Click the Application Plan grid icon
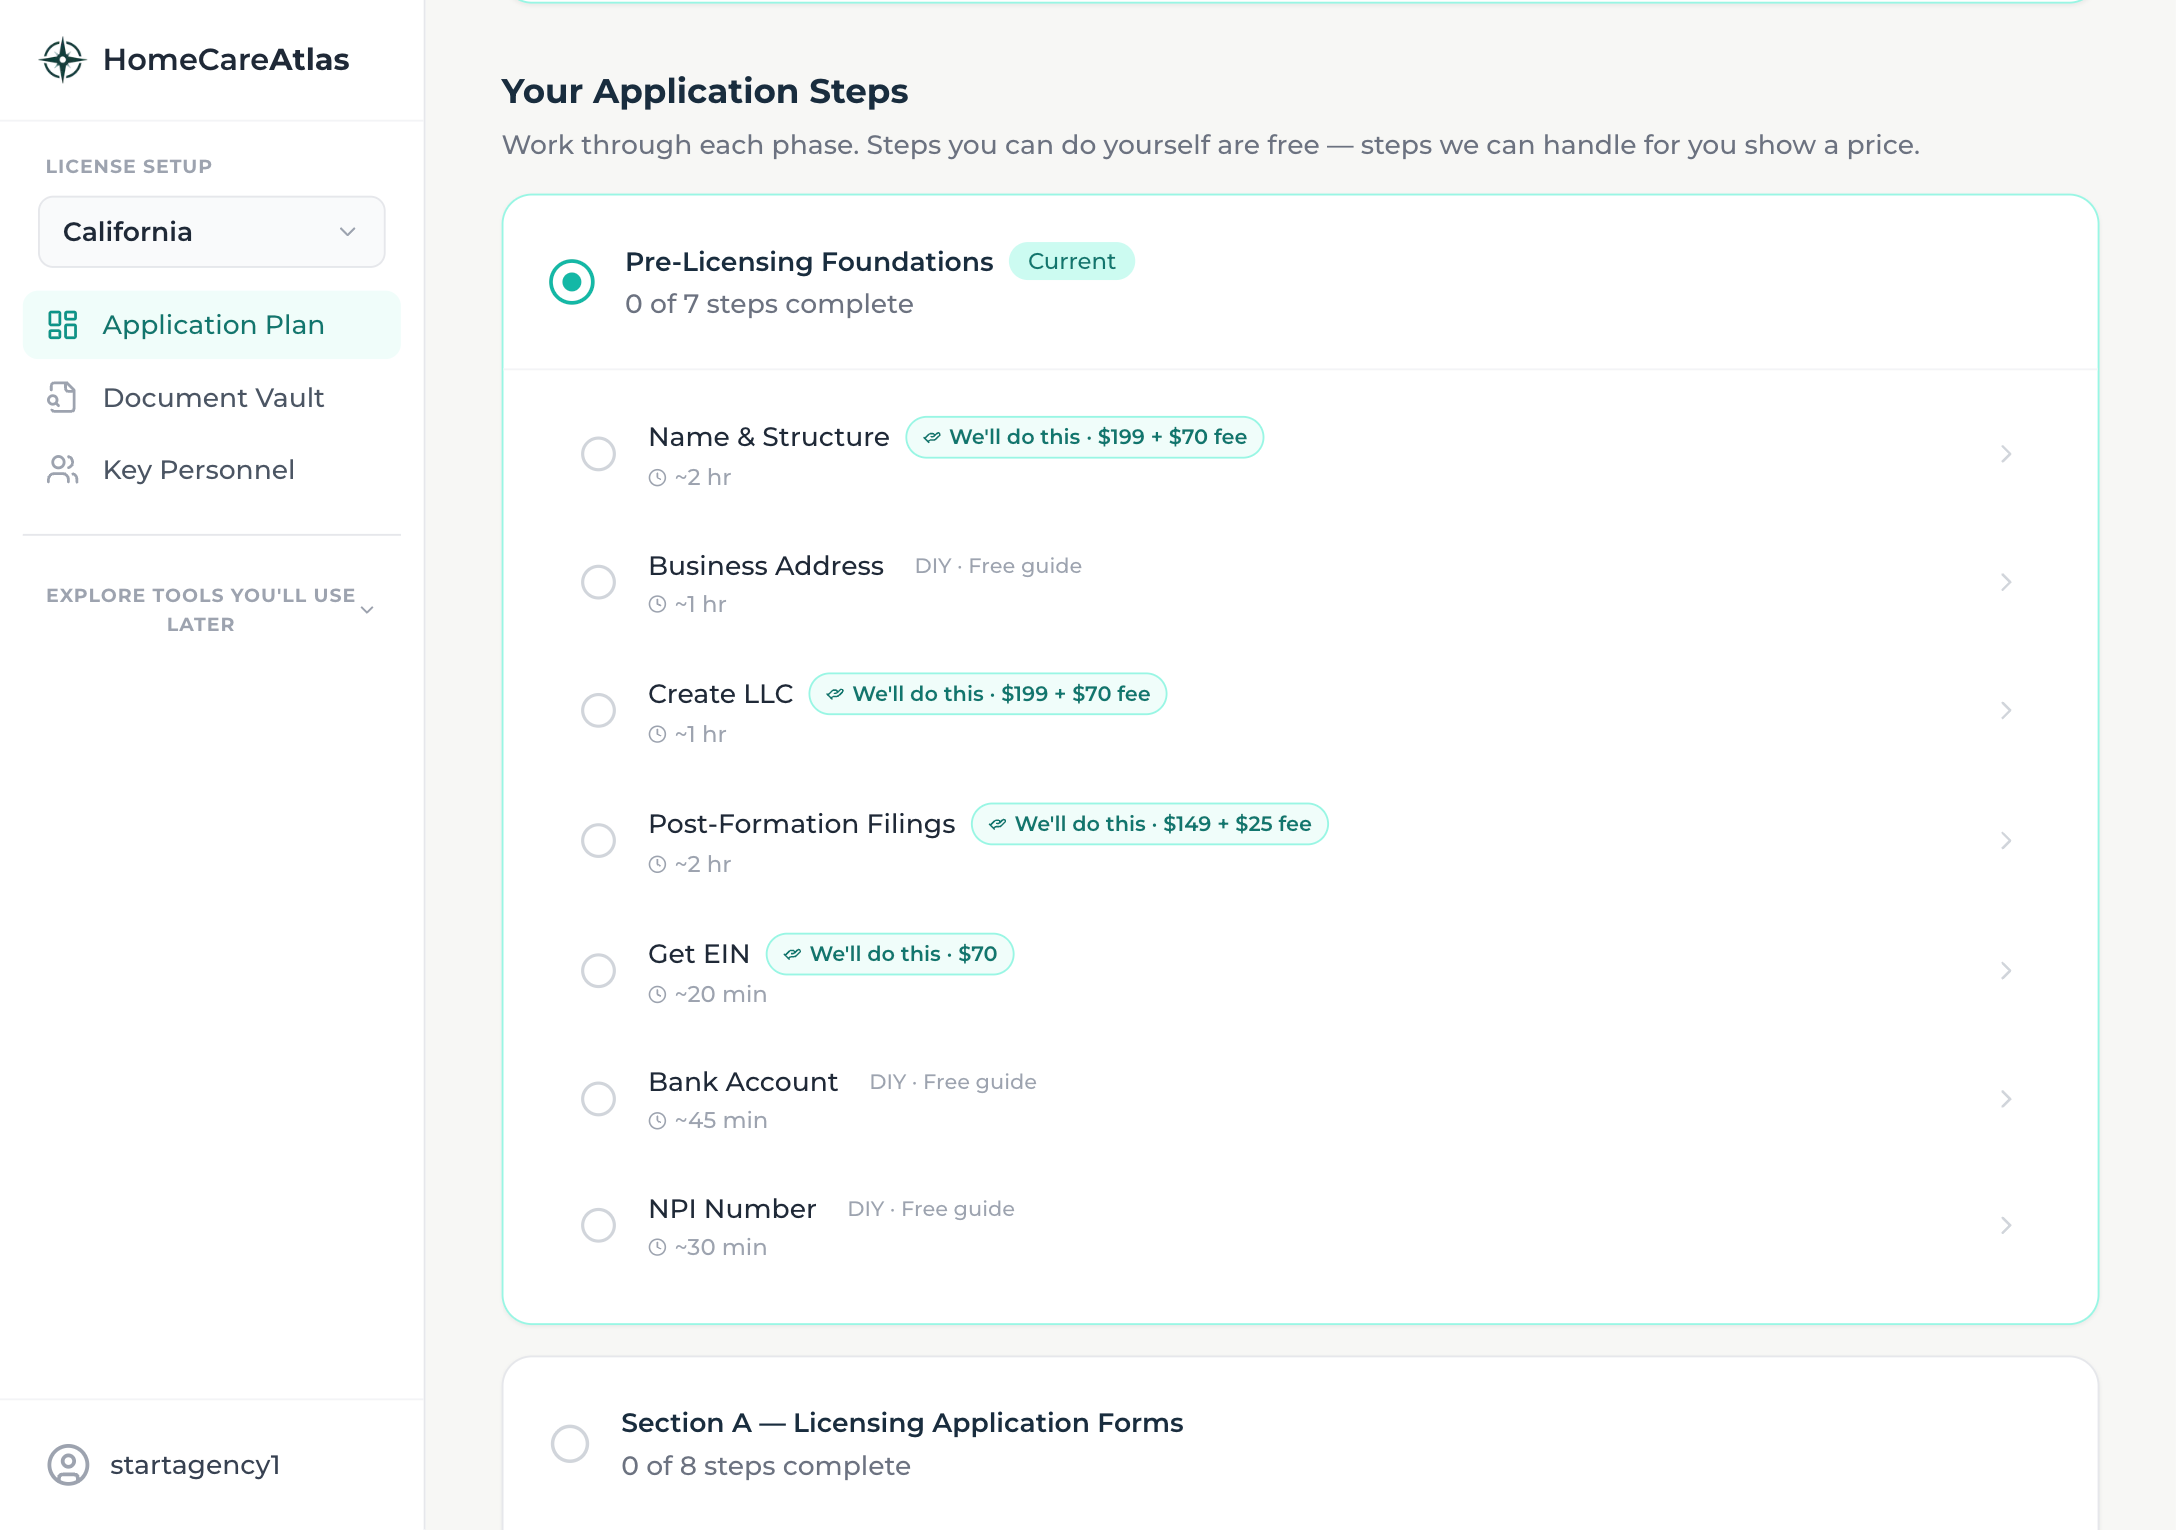 (63, 325)
